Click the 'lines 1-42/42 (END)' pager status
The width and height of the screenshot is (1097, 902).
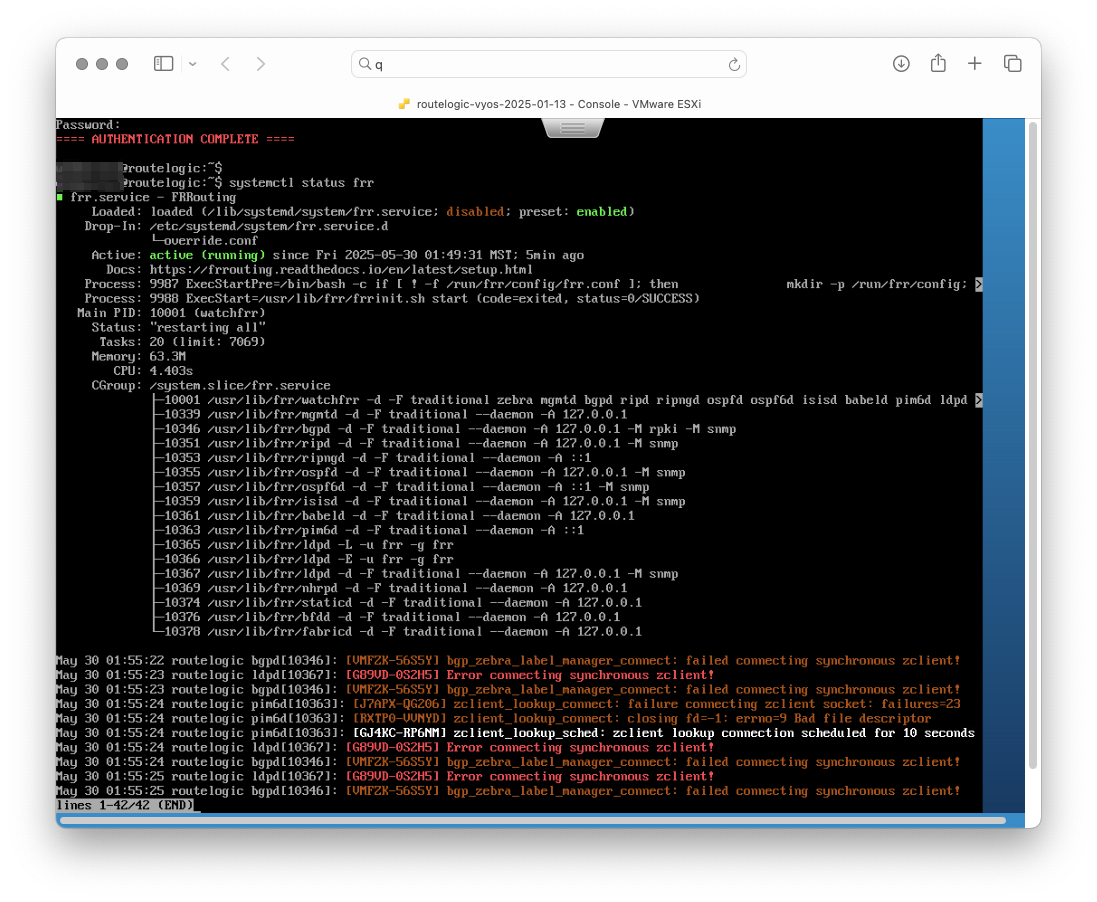coord(125,805)
